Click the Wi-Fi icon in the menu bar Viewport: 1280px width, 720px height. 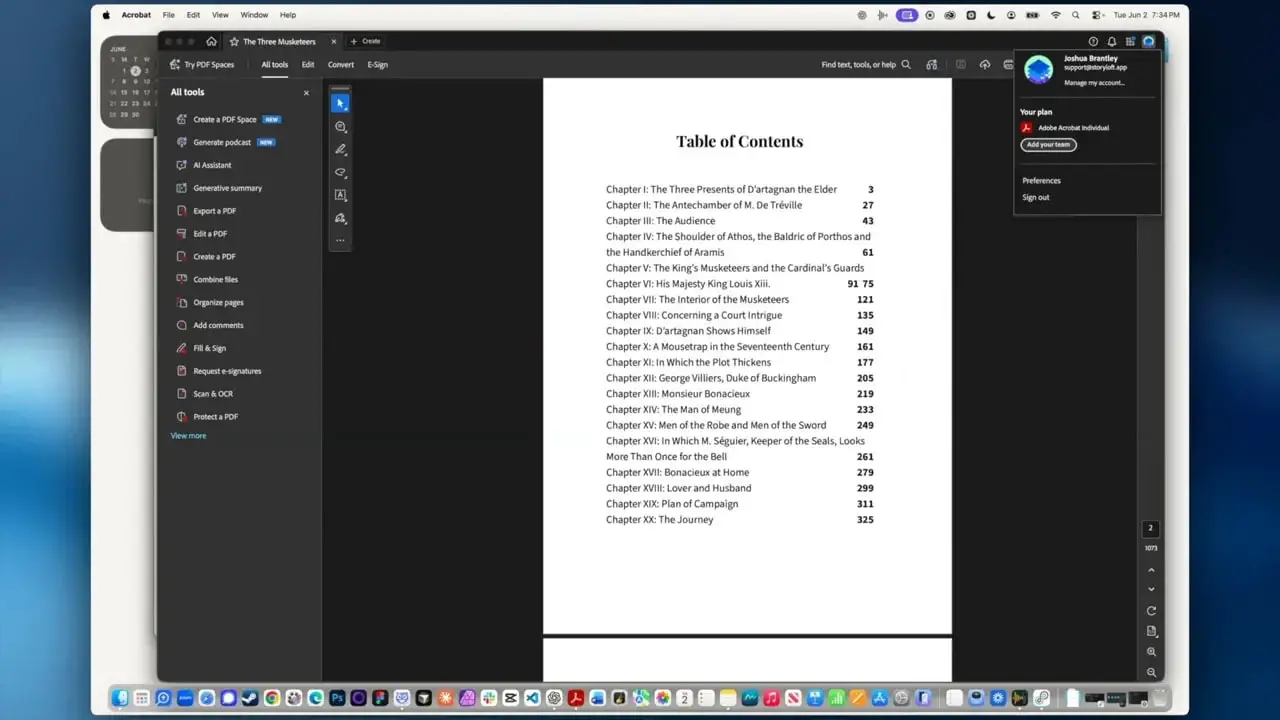pos(1055,15)
